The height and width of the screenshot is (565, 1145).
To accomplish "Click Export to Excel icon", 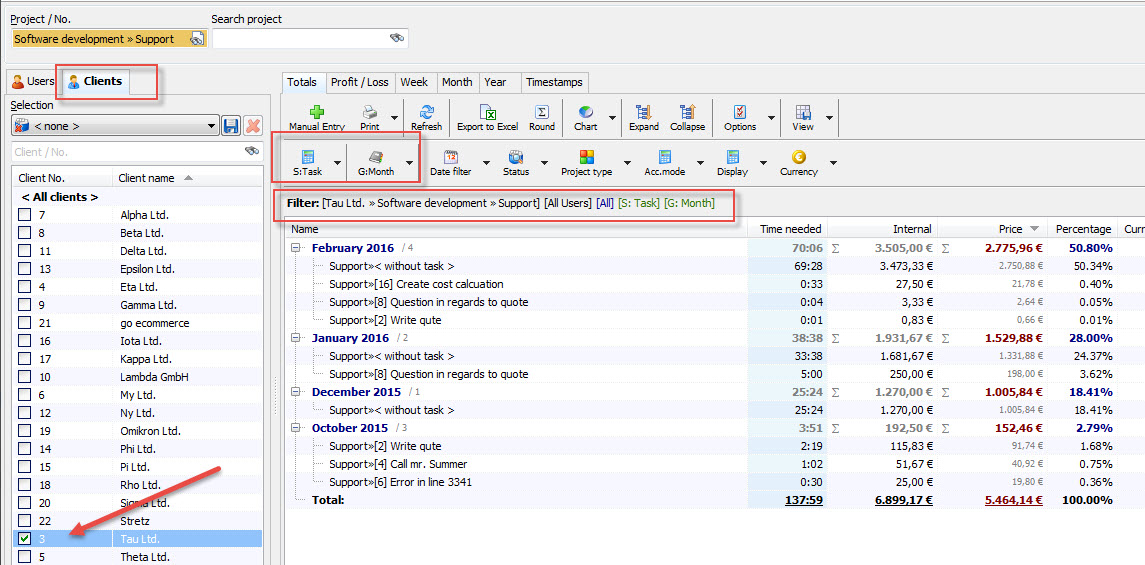I will coord(487,112).
